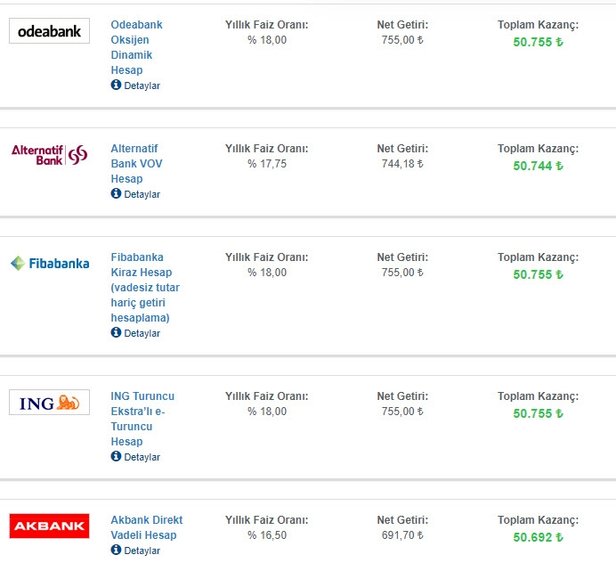Expand Detaylar for ING Turuncu Ekstra'lı

click(141, 457)
